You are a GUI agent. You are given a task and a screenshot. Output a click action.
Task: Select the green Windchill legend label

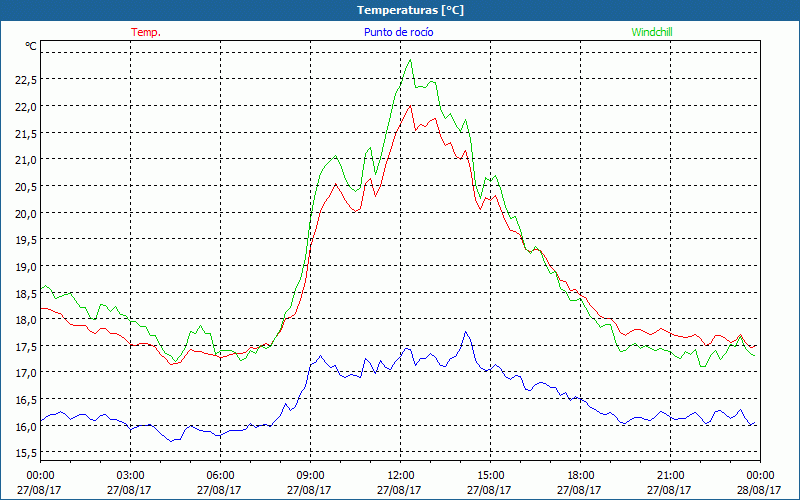652,32
